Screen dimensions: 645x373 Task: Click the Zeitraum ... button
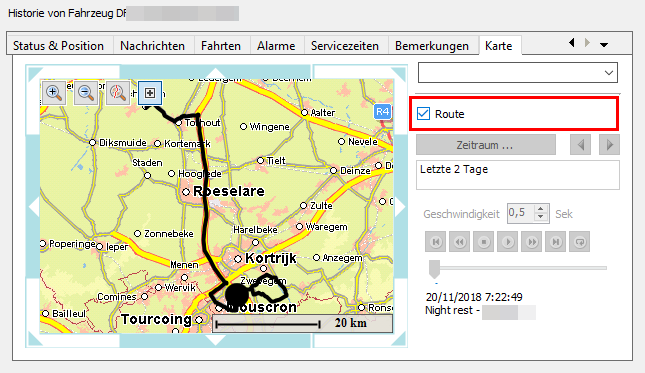(486, 145)
